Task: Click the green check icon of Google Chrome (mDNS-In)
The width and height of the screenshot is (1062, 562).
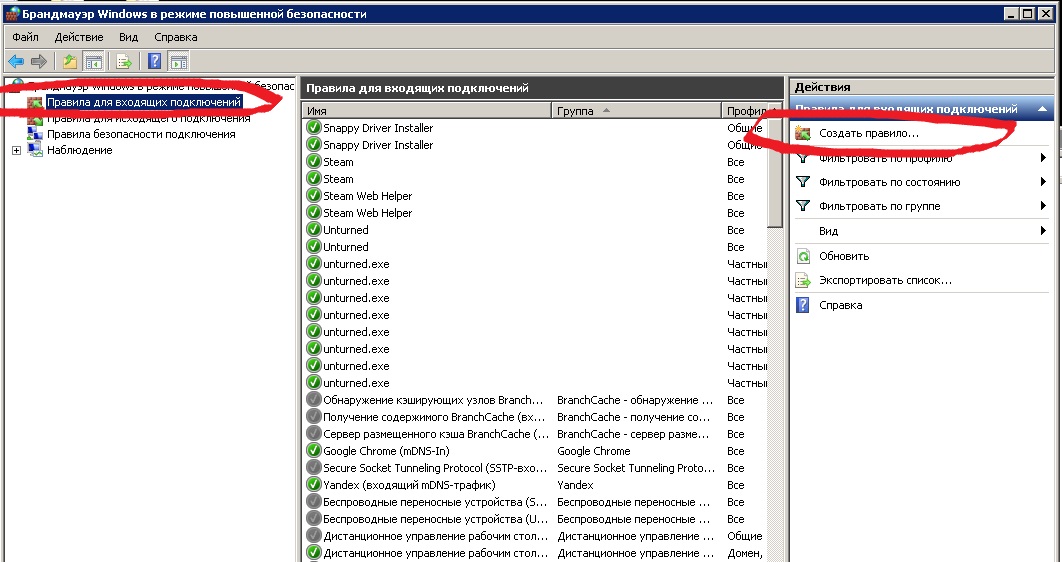Action: tap(314, 451)
